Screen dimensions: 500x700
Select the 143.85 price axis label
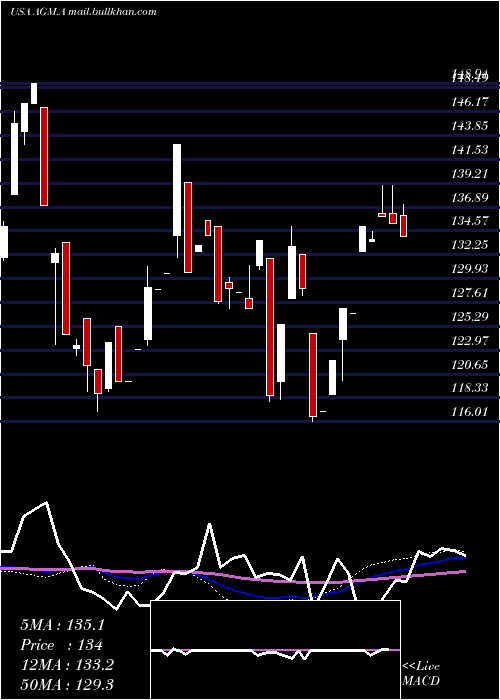[x=469, y=126]
